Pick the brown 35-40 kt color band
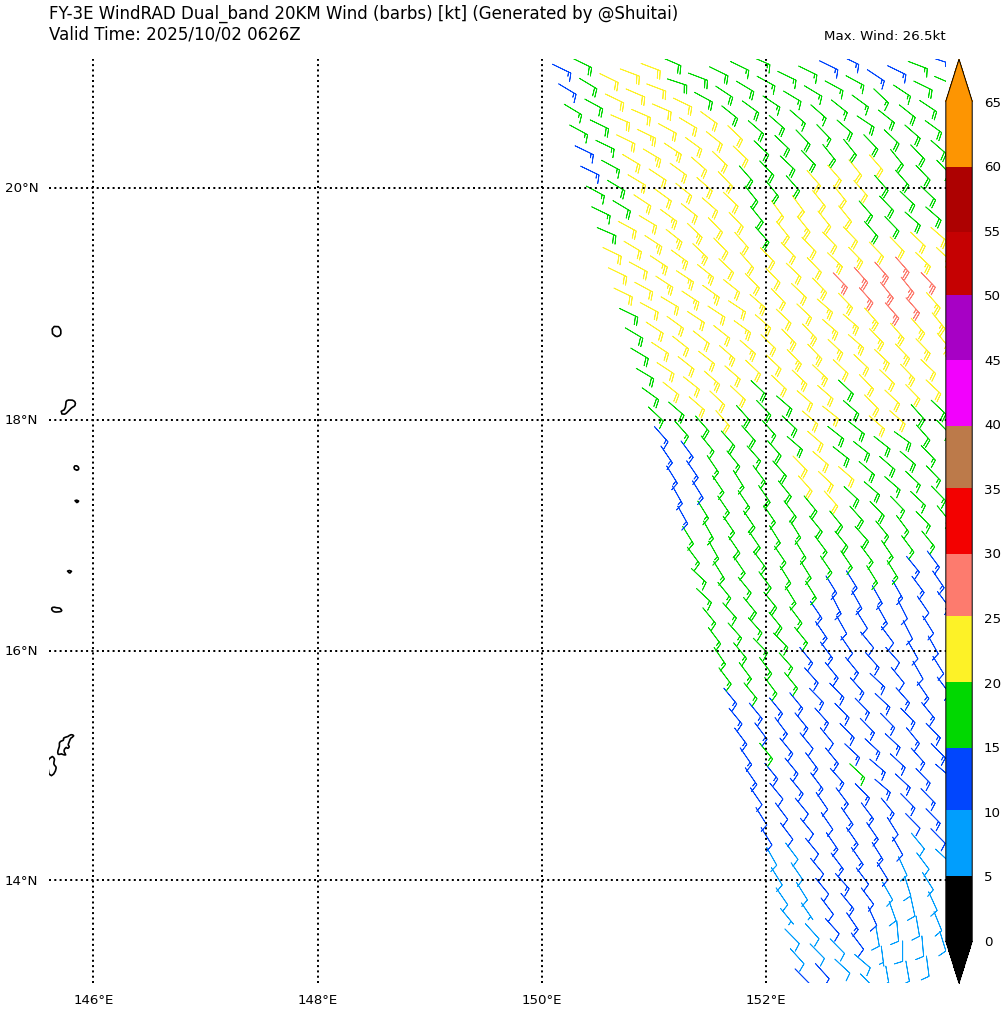Viewport: 1005px width, 1011px height. (958, 456)
